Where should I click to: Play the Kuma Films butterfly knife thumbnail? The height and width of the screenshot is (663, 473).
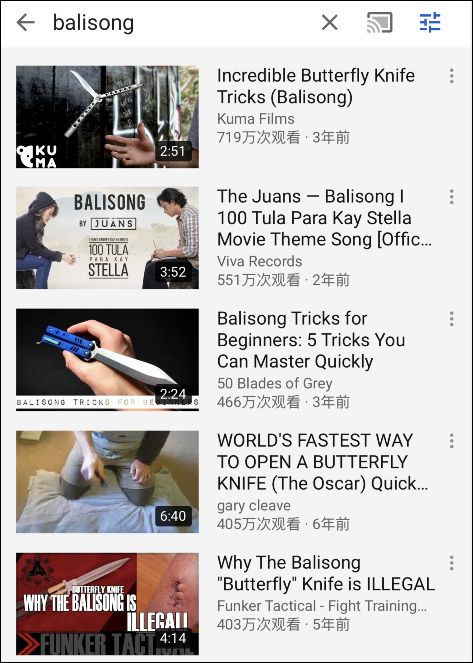[107, 117]
